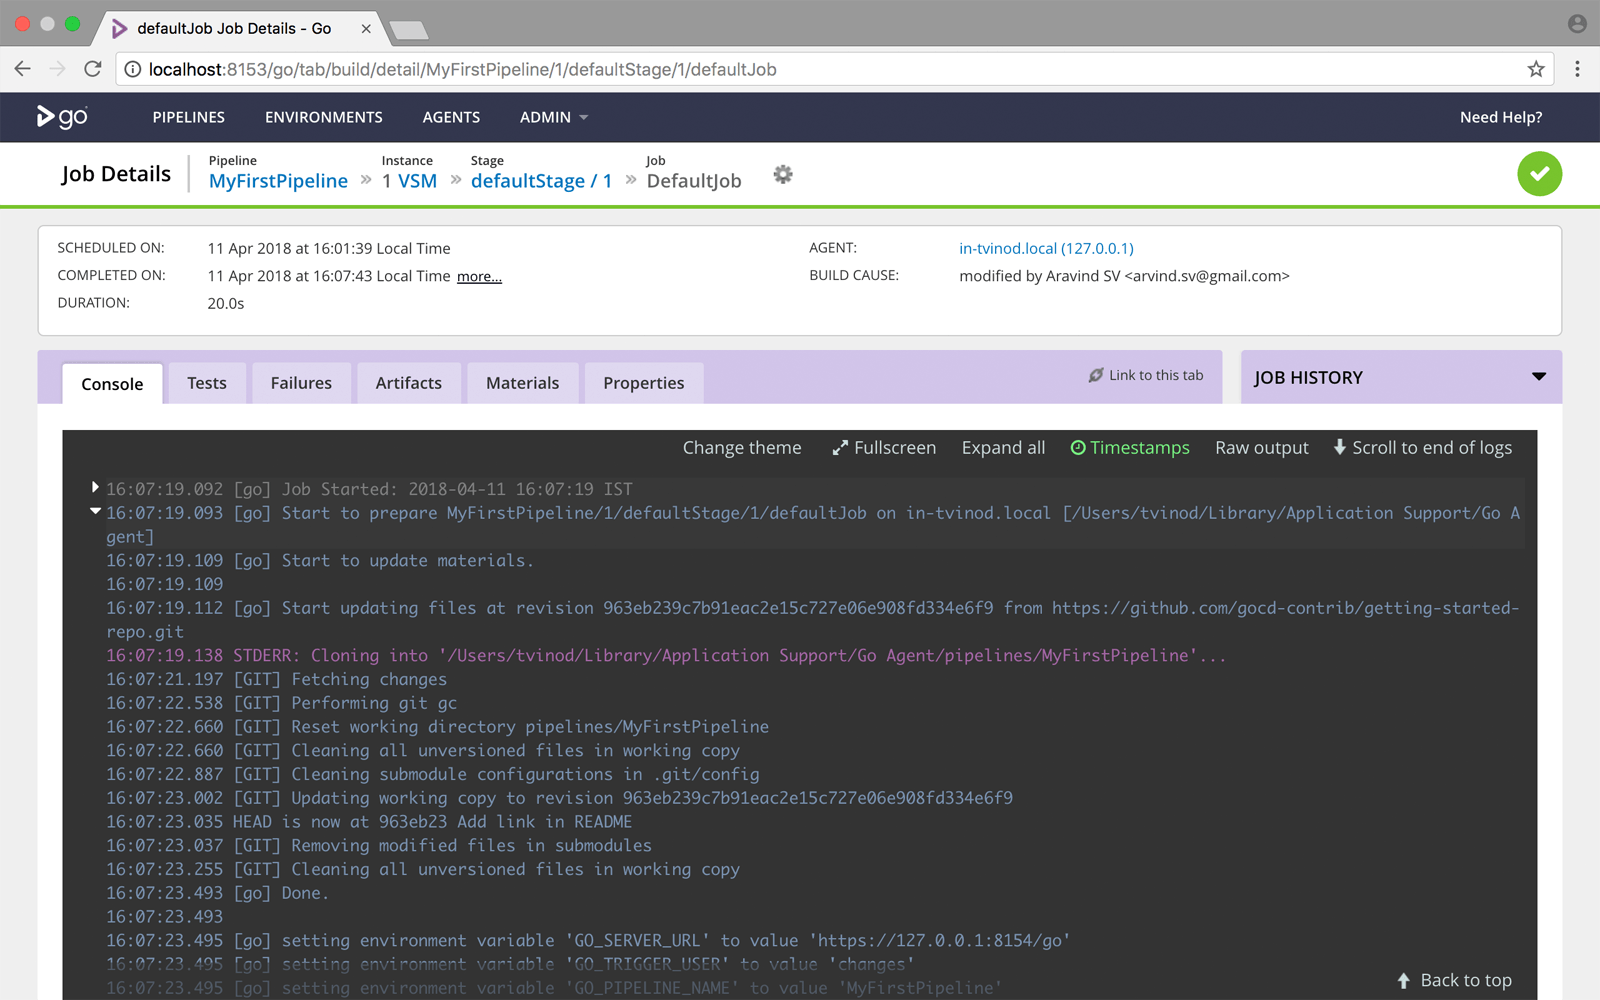View Raw output of console
This screenshot has height=1000, width=1600.
pyautogui.click(x=1261, y=448)
